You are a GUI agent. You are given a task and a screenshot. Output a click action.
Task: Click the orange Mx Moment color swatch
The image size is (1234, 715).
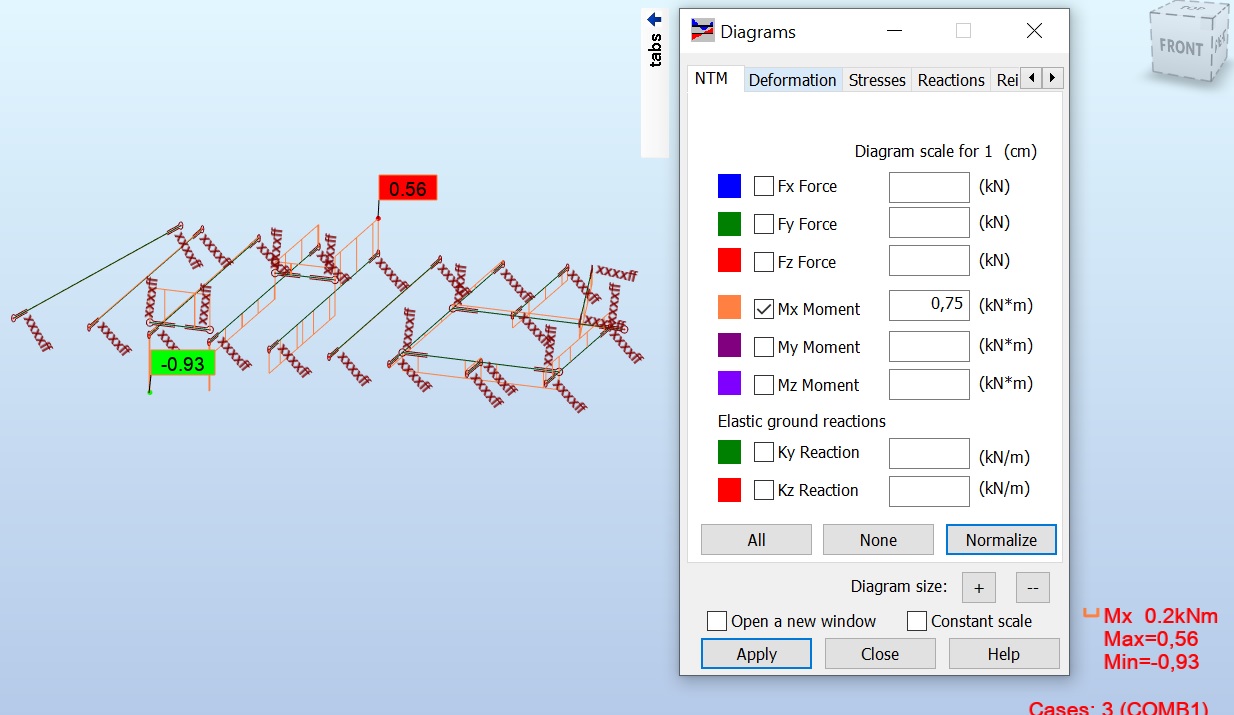[x=729, y=308]
